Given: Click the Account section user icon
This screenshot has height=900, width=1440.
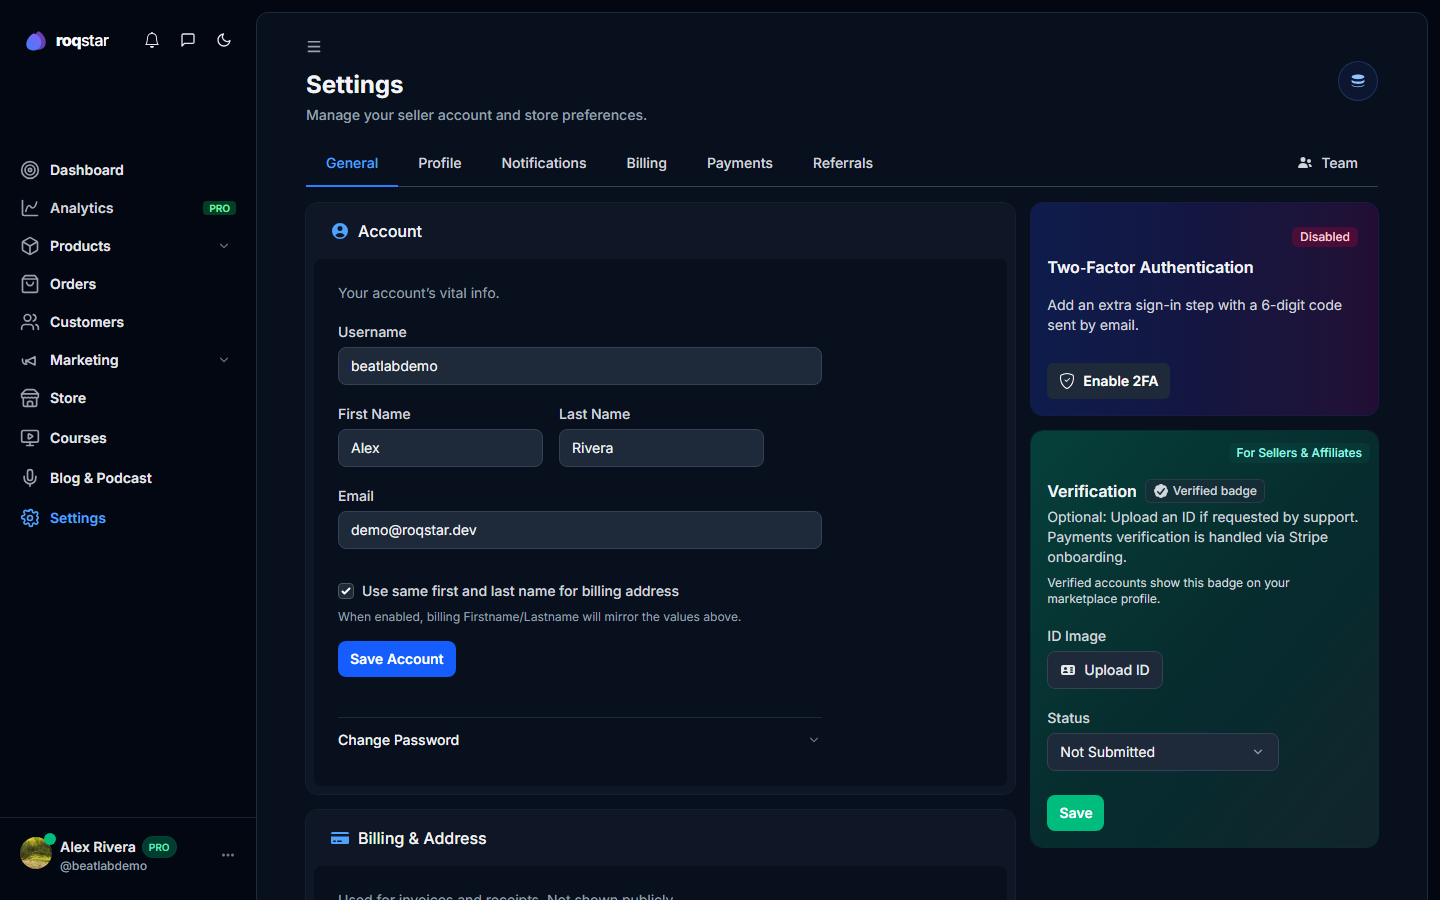Looking at the screenshot, I should (x=340, y=231).
